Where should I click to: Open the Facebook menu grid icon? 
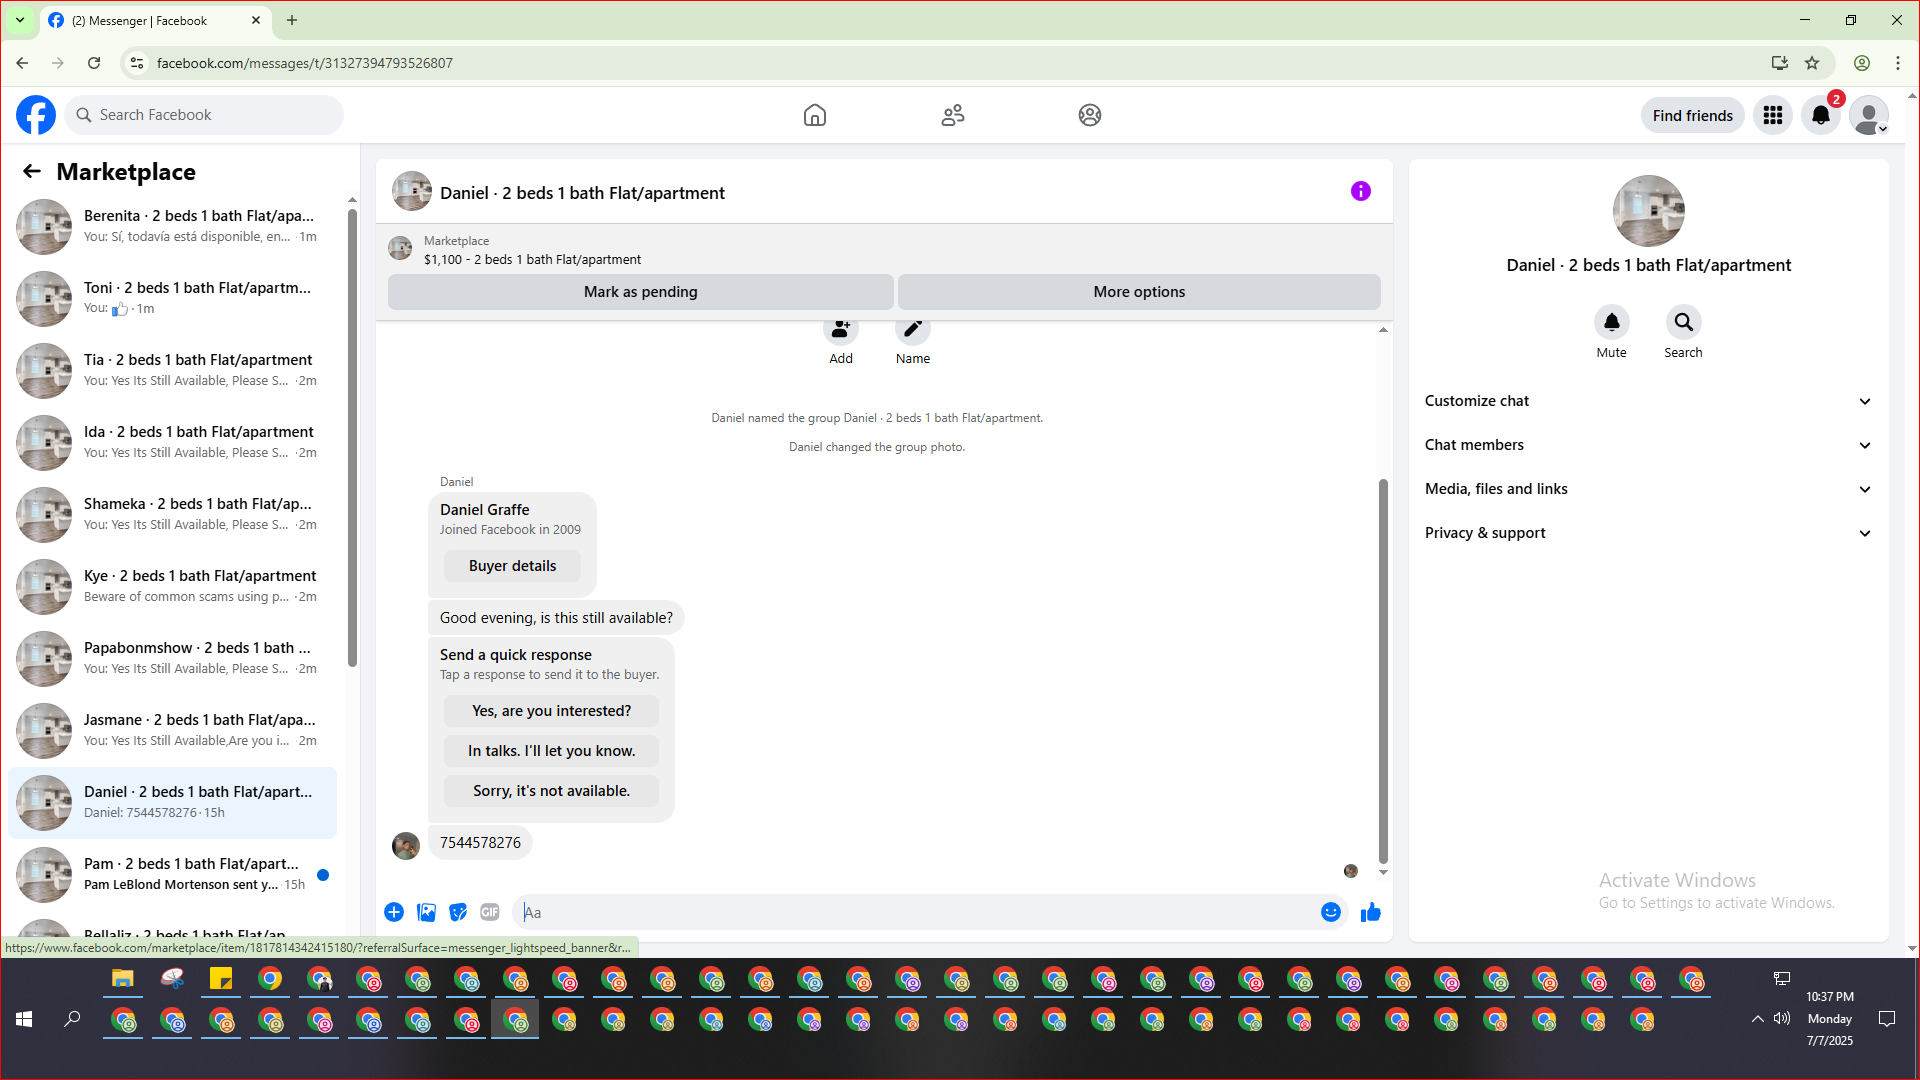tap(1772, 116)
